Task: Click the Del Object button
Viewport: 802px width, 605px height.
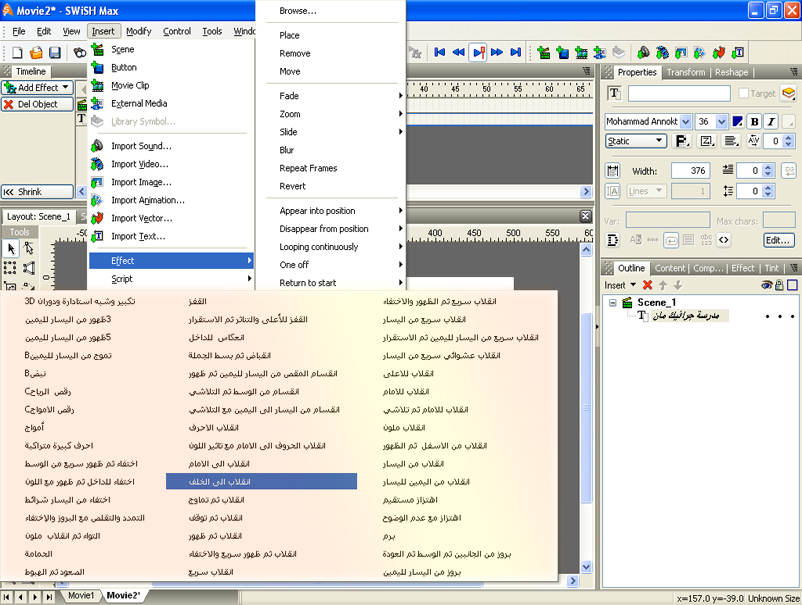Action: pos(37,104)
